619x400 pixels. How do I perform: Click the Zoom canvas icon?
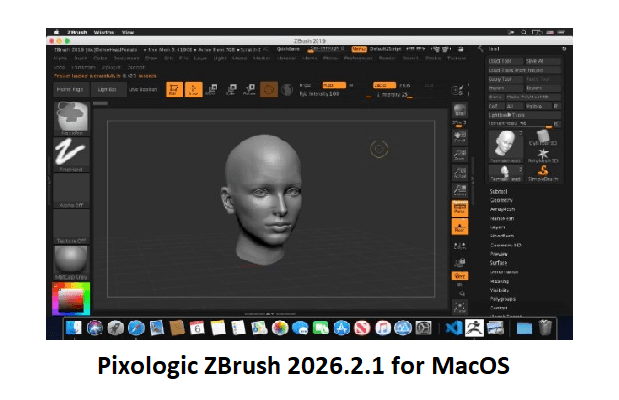pos(460,154)
